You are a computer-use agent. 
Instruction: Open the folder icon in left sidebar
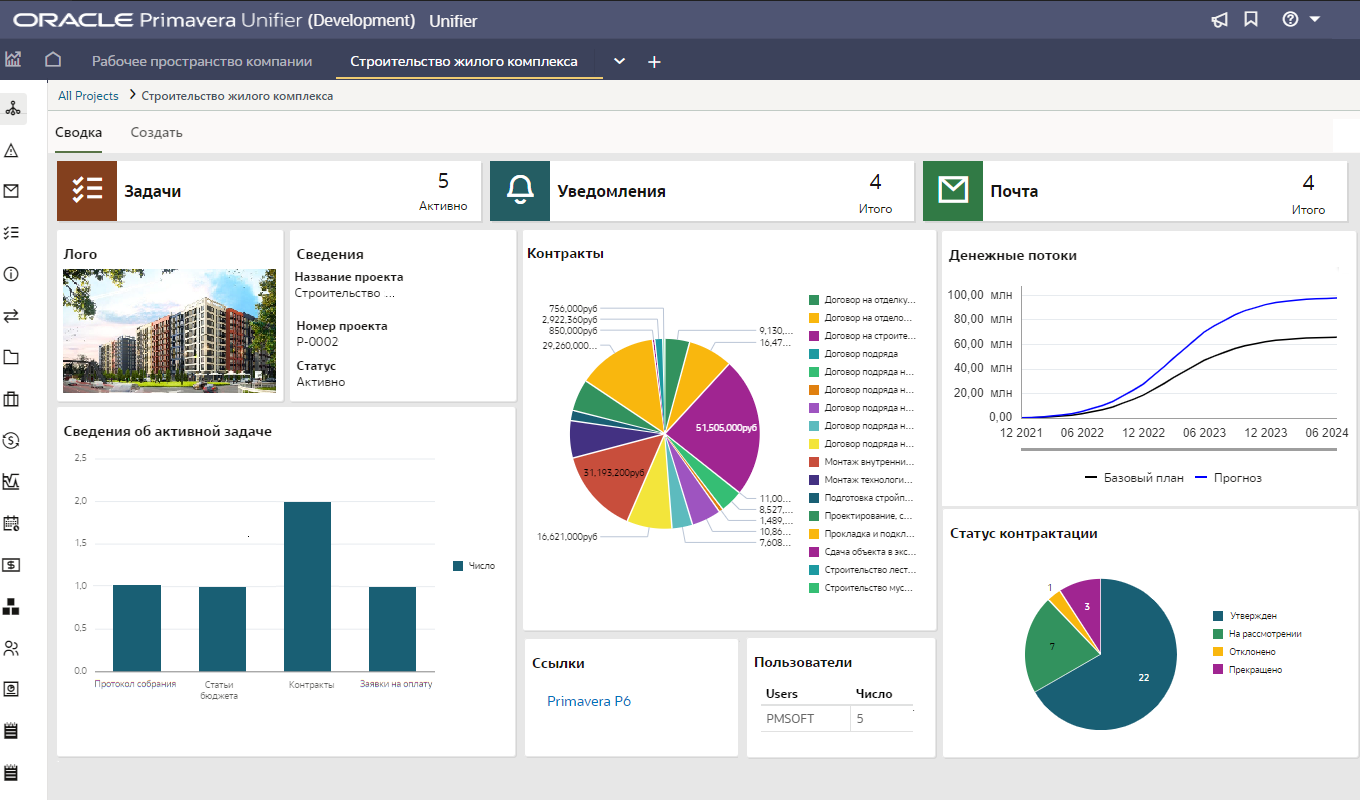click(12, 357)
